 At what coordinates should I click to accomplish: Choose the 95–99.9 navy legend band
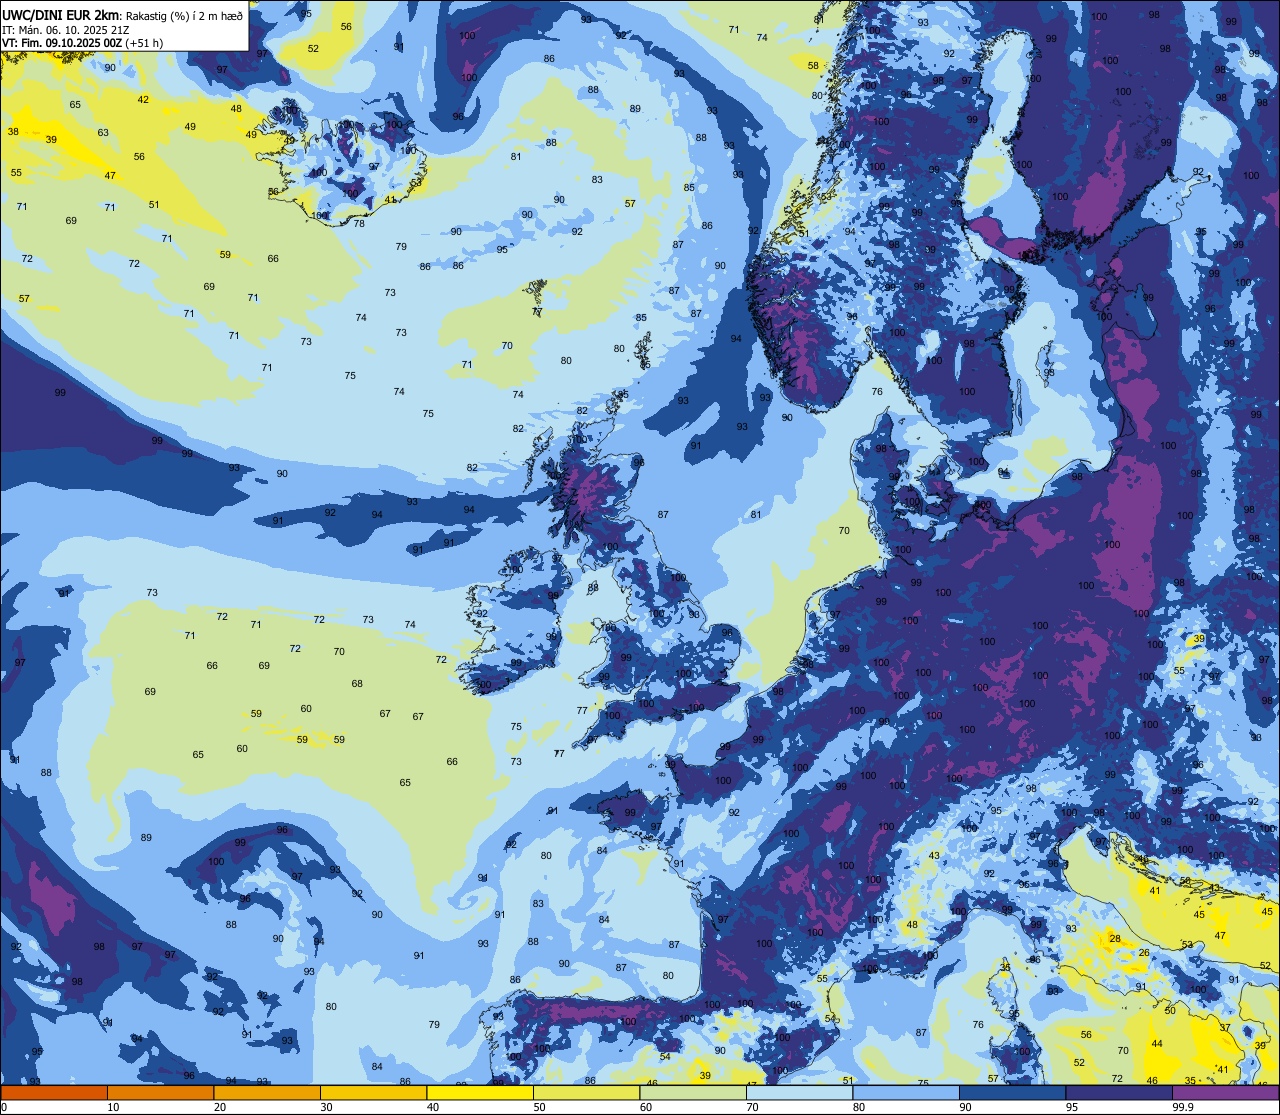coord(1119,1092)
